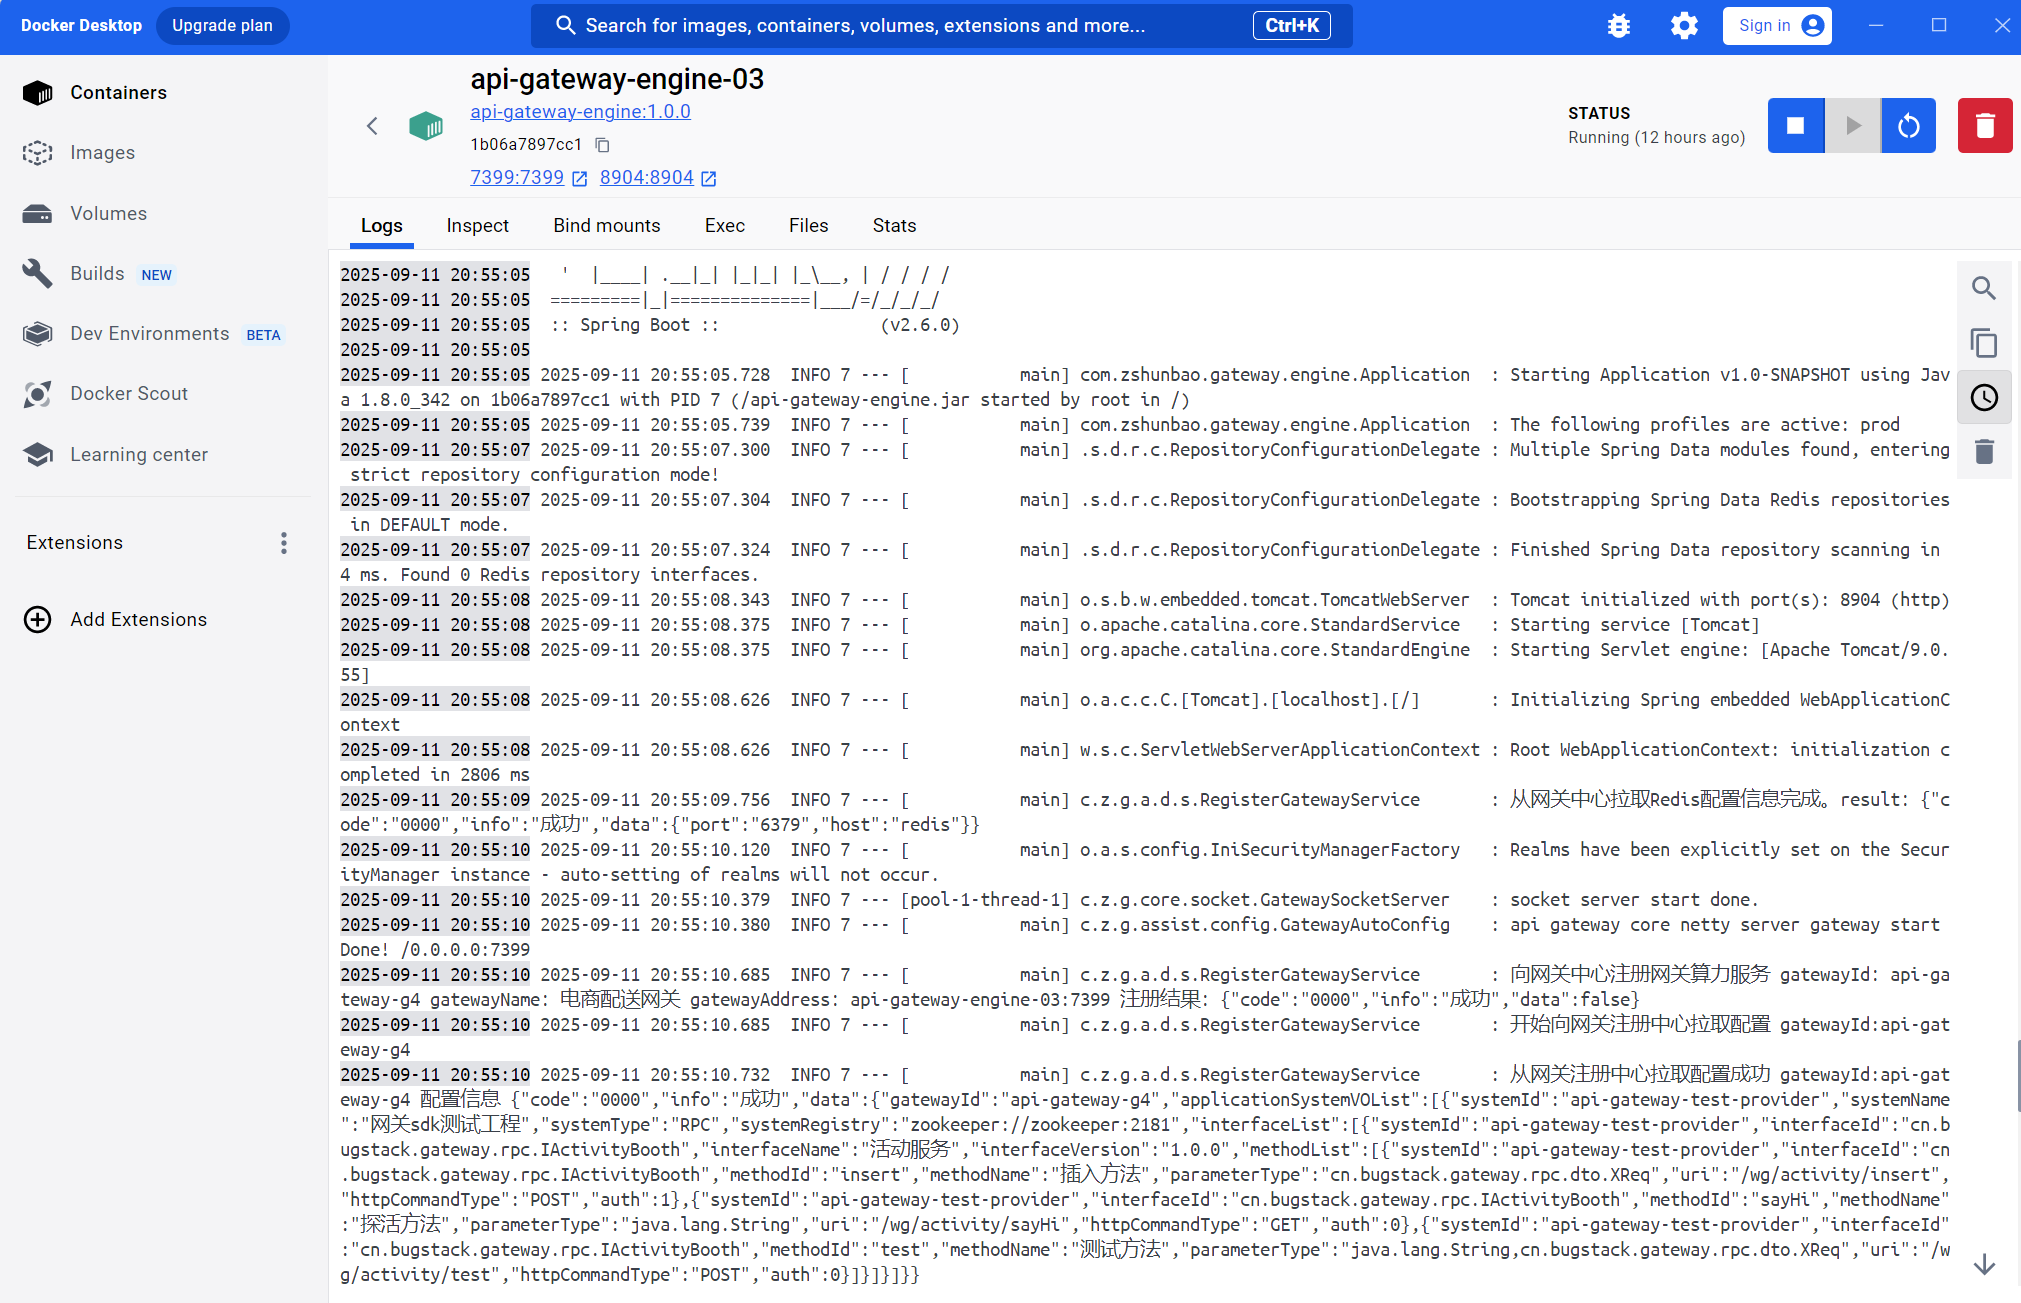2021x1303 pixels.
Task: Toggle log timestamps clock icon
Action: click(x=1984, y=398)
